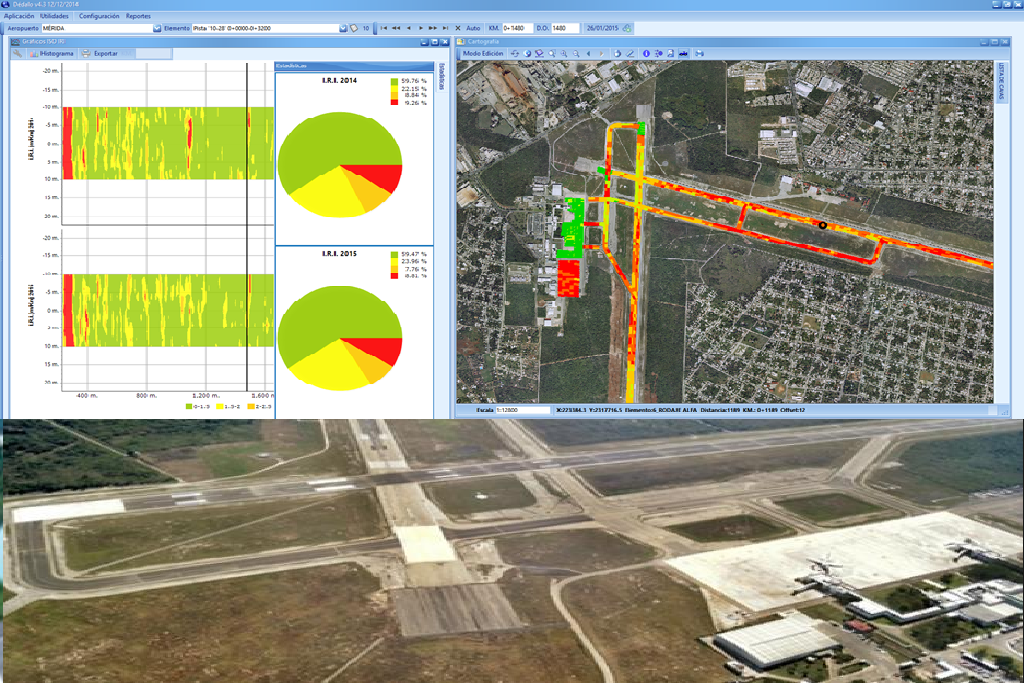Open the Elemento Pista selector dropdown
The image size is (1024, 683).
[344, 28]
